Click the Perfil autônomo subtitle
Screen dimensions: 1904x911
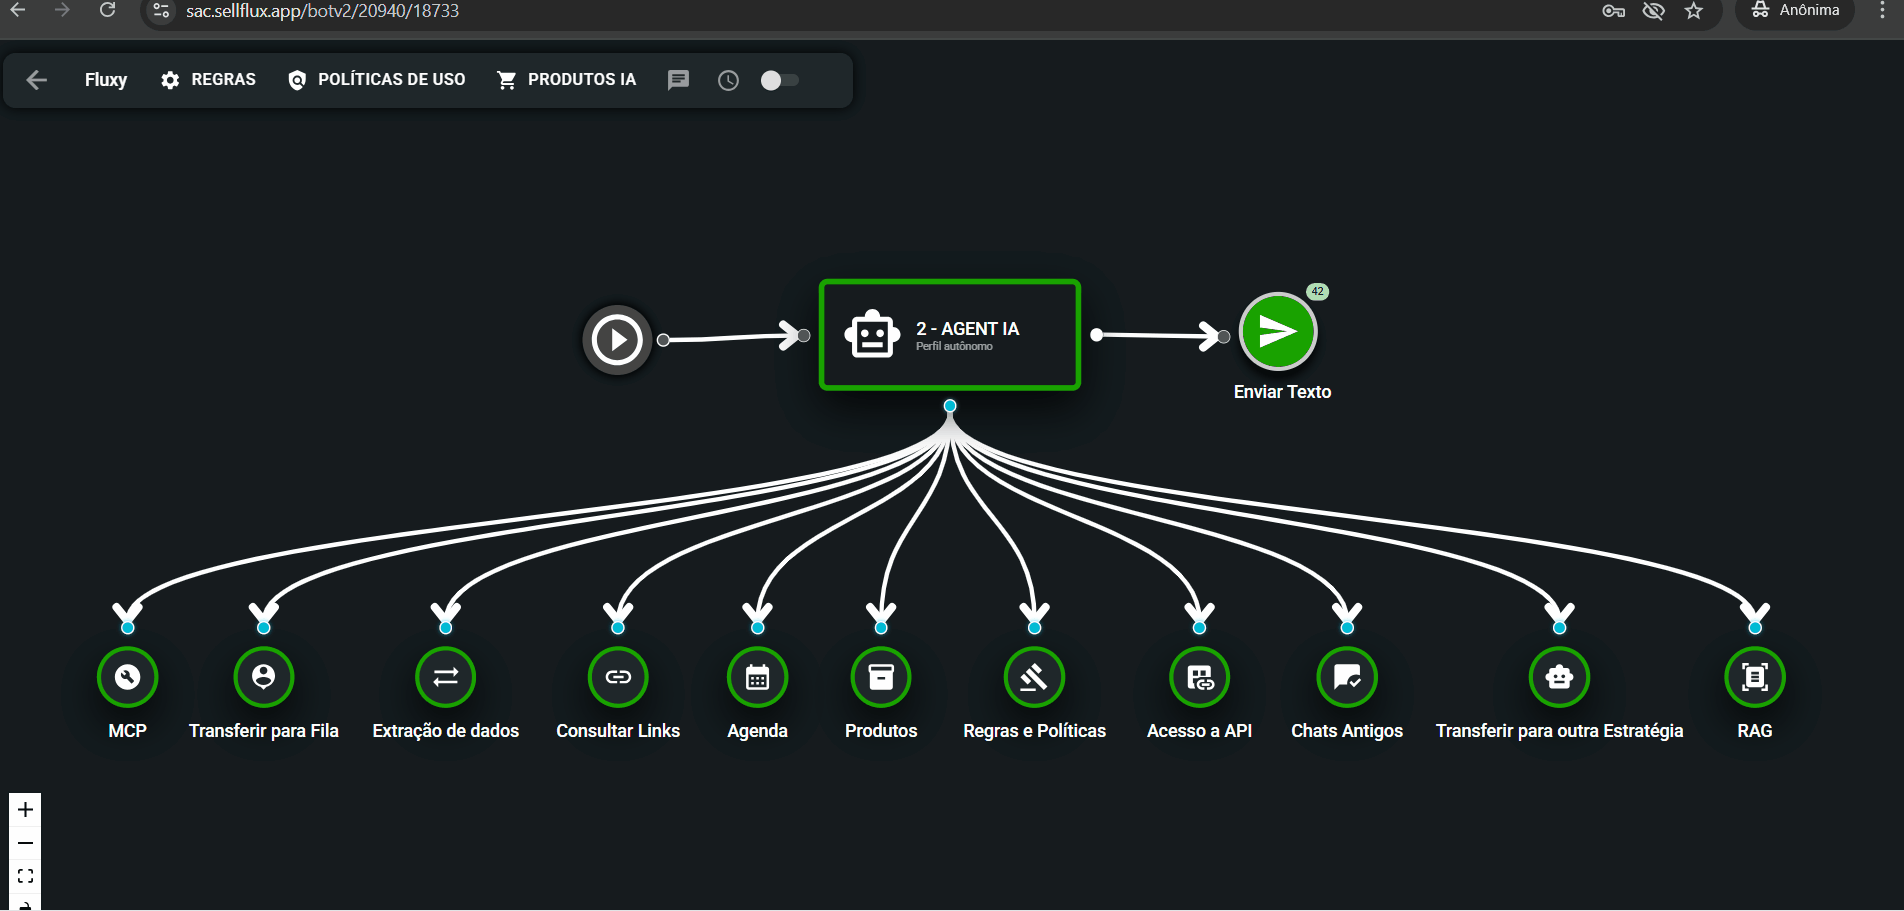pos(954,347)
